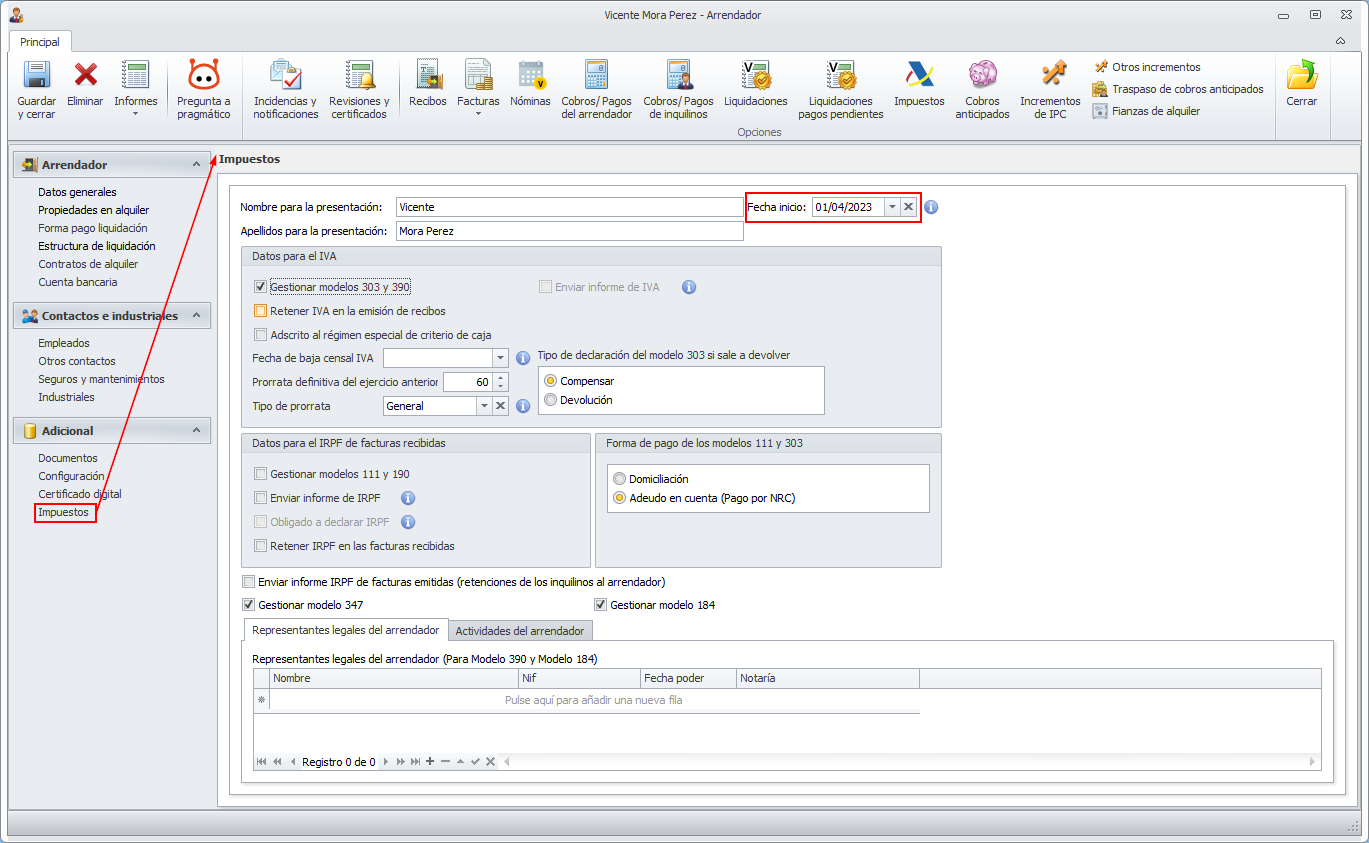
Task: Open Fianzas de alquiler
Action: (1147, 111)
